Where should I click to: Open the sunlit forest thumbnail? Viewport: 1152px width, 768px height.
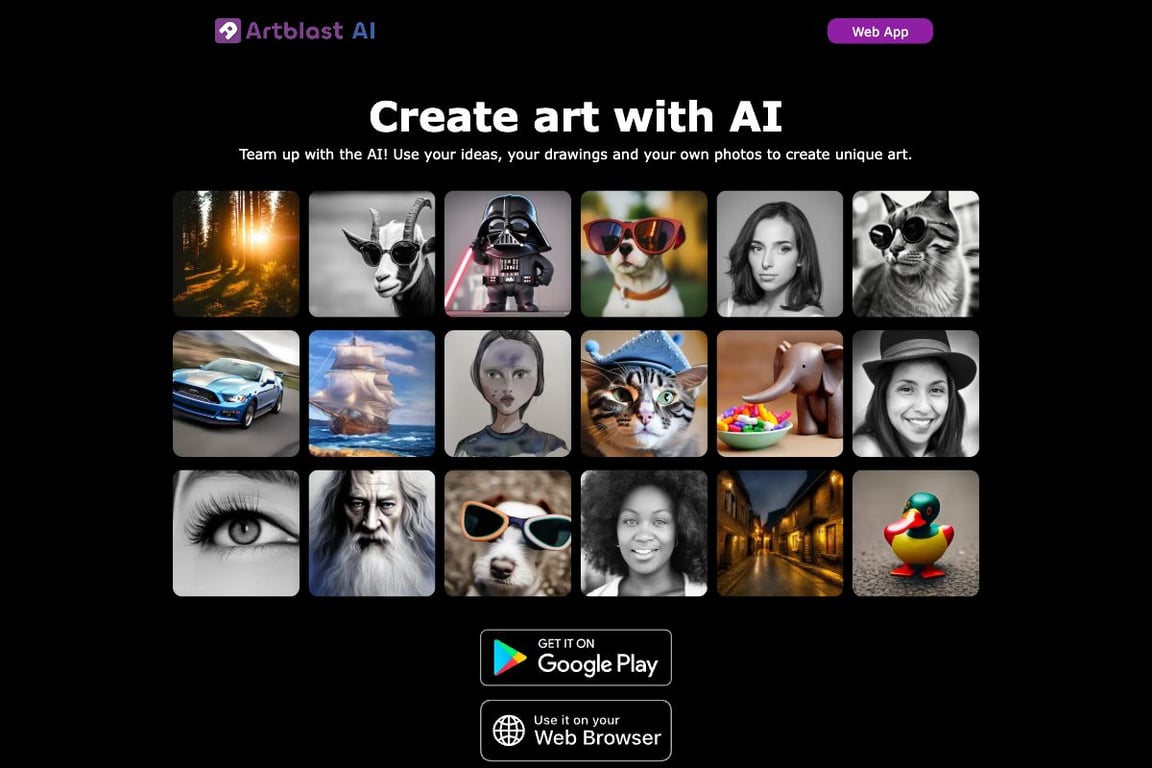point(236,254)
